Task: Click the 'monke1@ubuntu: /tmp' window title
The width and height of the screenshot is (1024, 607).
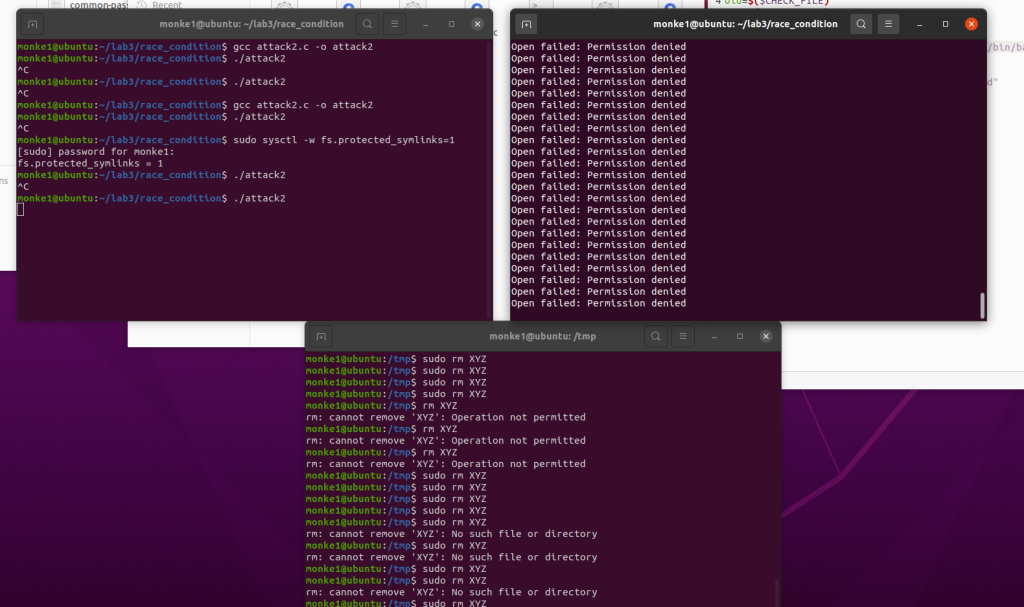Action: click(543, 336)
